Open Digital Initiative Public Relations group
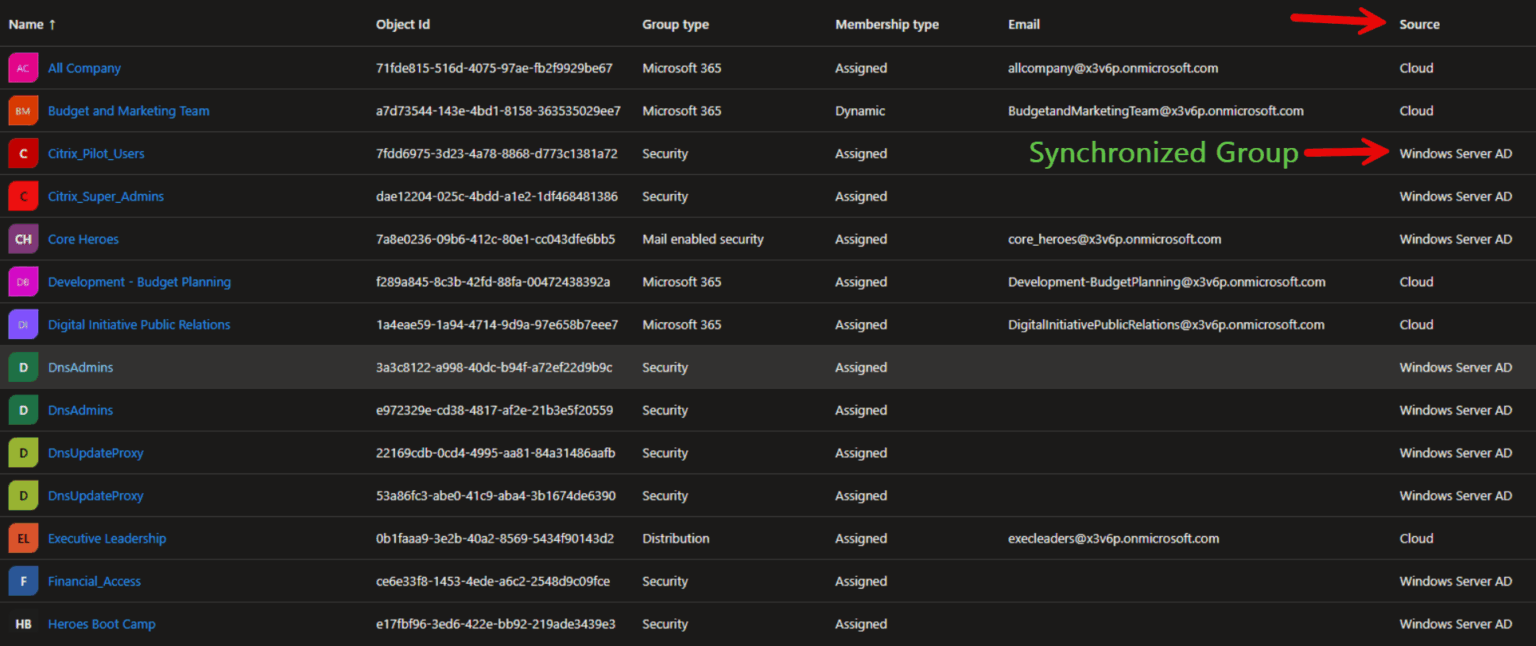Viewport: 1536px width, 646px height. coord(139,325)
